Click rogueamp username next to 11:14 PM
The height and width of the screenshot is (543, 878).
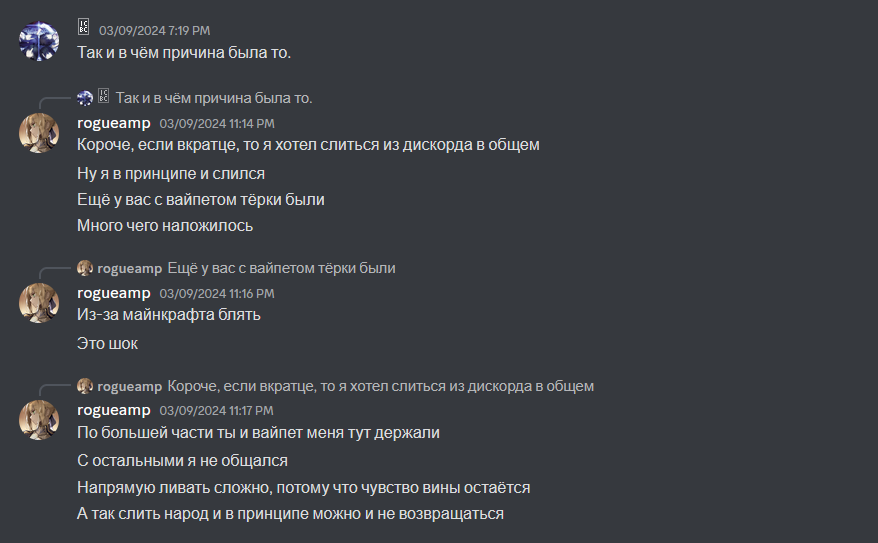tap(114, 123)
